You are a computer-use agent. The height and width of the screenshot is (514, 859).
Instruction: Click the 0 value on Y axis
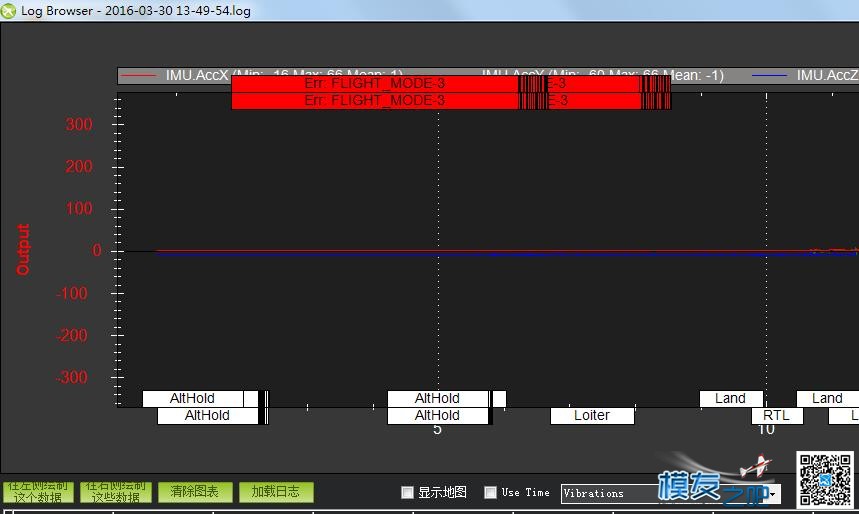click(x=97, y=250)
